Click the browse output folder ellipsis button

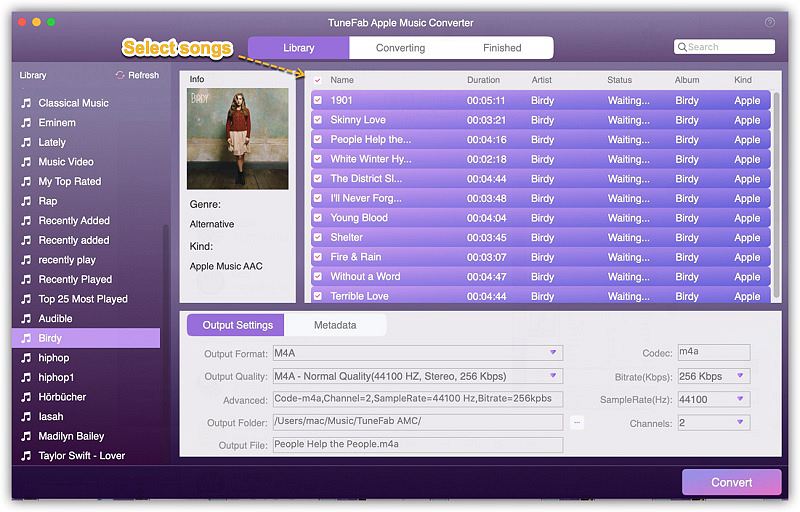(577, 423)
